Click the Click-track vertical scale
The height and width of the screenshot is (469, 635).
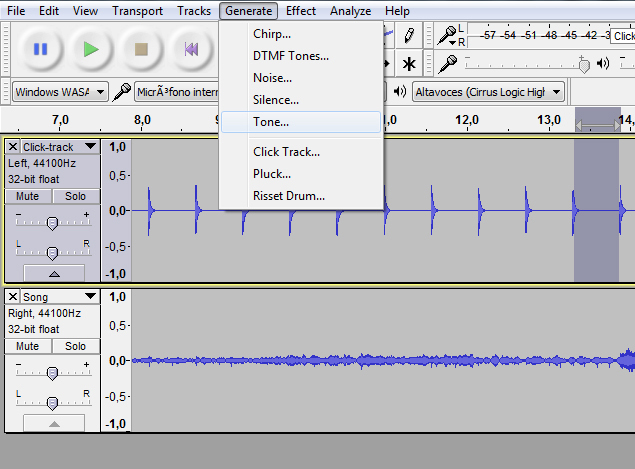click(x=116, y=211)
